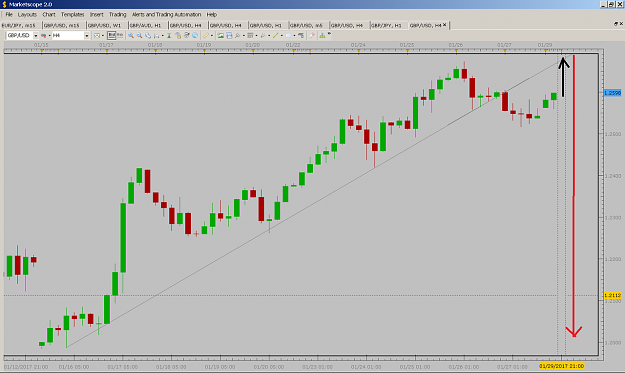Open Alerts and Trading Automation menu
This screenshot has height=373, width=625.
click(166, 14)
